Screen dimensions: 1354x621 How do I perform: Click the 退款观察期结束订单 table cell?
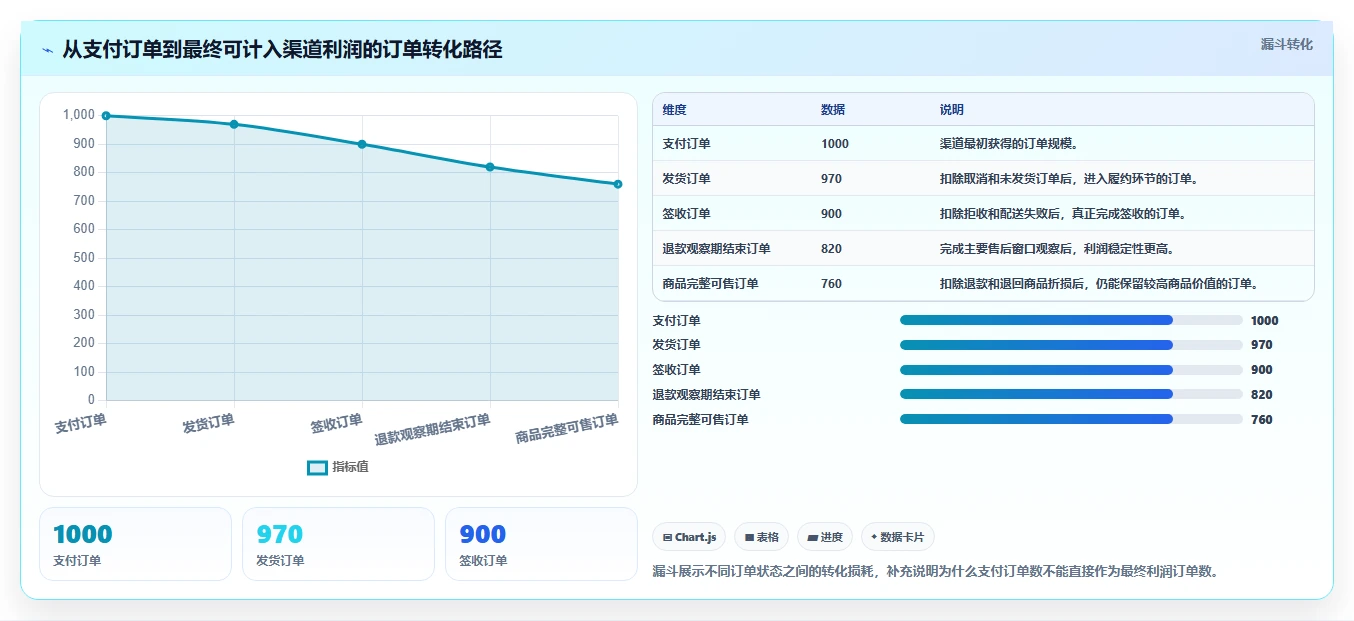click(x=716, y=249)
